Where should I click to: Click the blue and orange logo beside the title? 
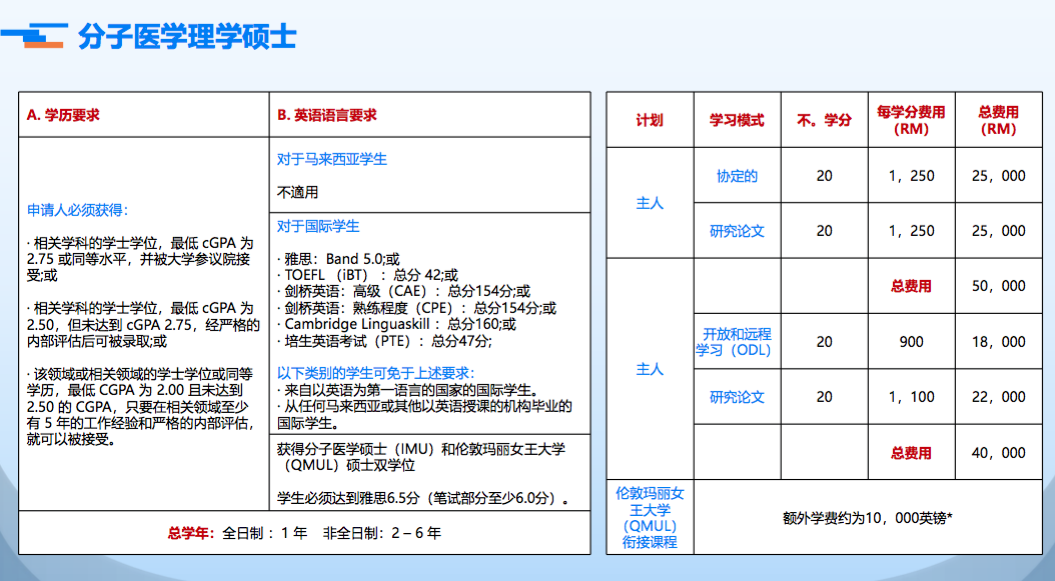pos(36,37)
